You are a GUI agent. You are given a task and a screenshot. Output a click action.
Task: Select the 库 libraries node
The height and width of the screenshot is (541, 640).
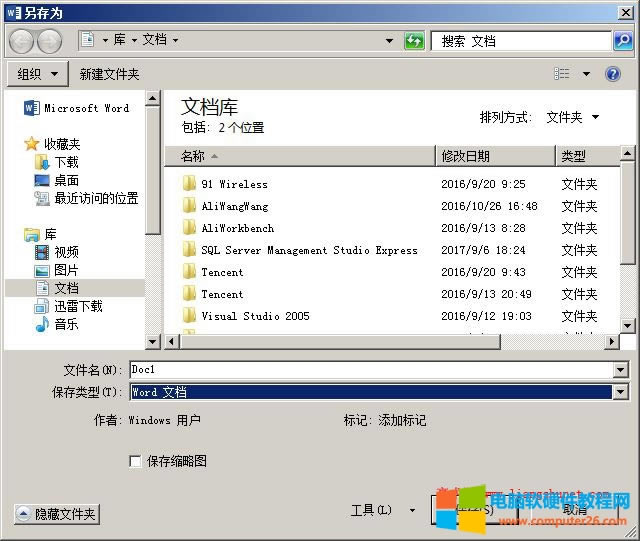pos(40,234)
